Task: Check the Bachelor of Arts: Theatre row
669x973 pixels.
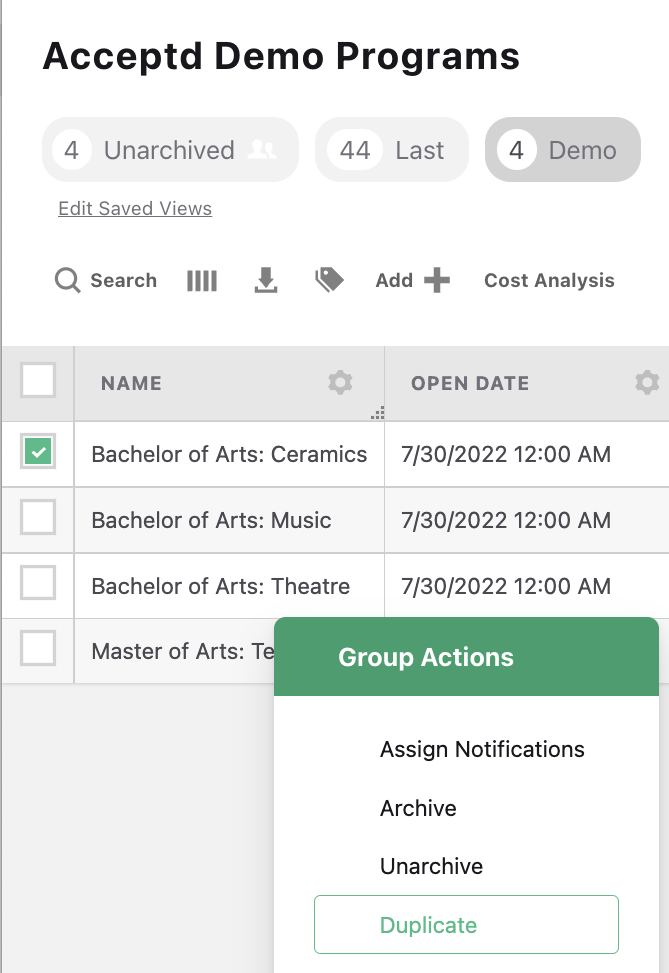Action: pos(37,586)
